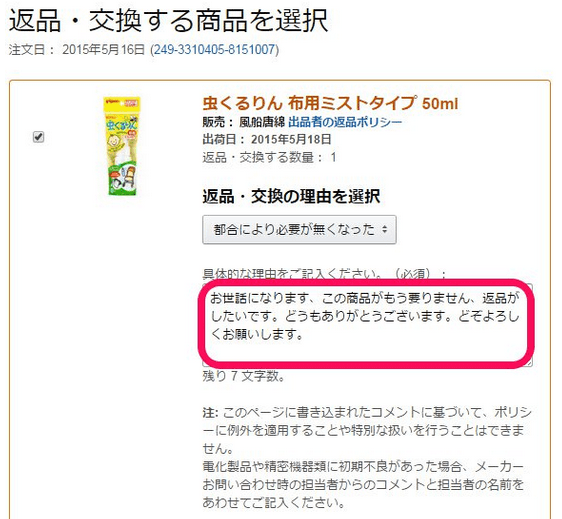562x519 pixels.
Task: Open order number 249-3310405-8151007 link
Action: click(x=214, y=50)
